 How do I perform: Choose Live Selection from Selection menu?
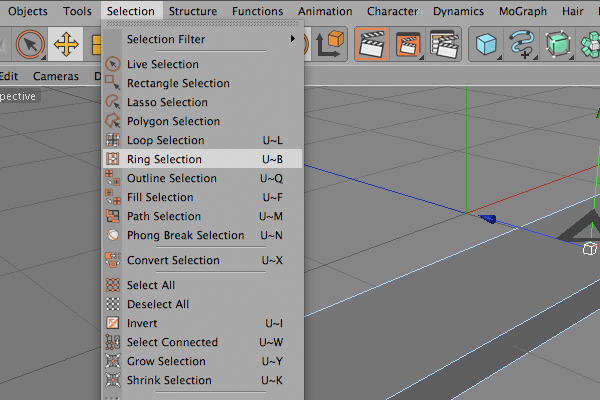(x=203, y=64)
